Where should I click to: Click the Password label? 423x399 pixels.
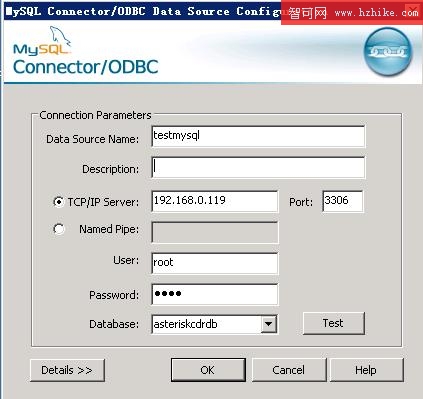coord(114,295)
